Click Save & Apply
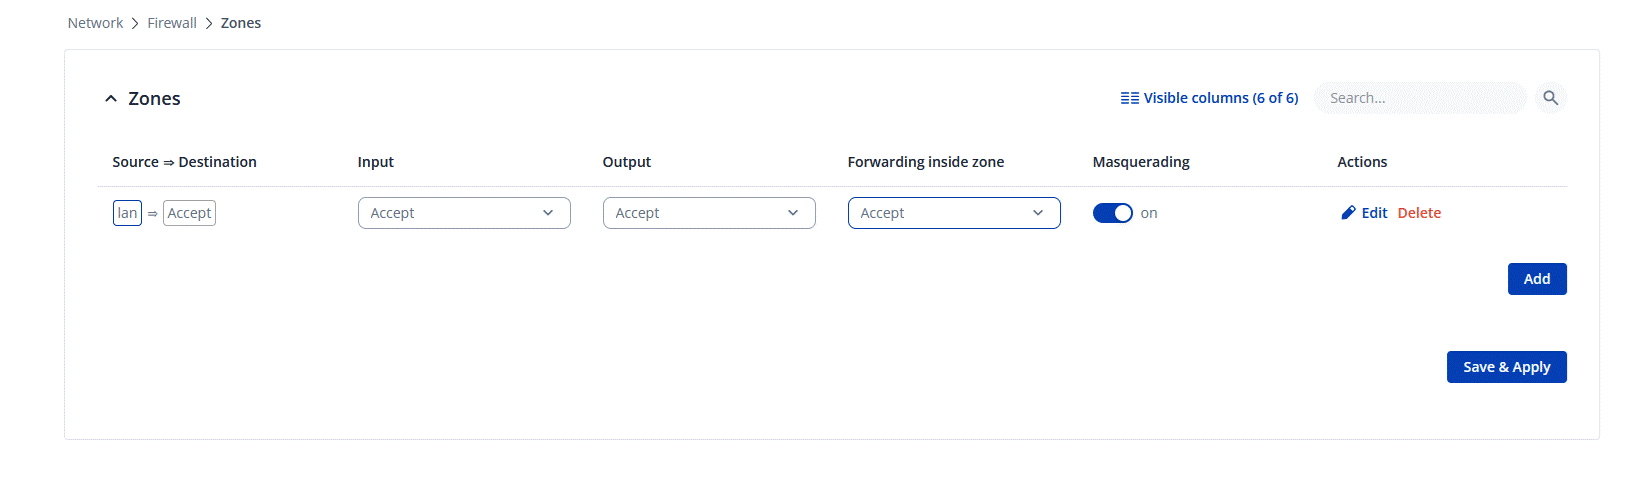 pyautogui.click(x=1506, y=367)
